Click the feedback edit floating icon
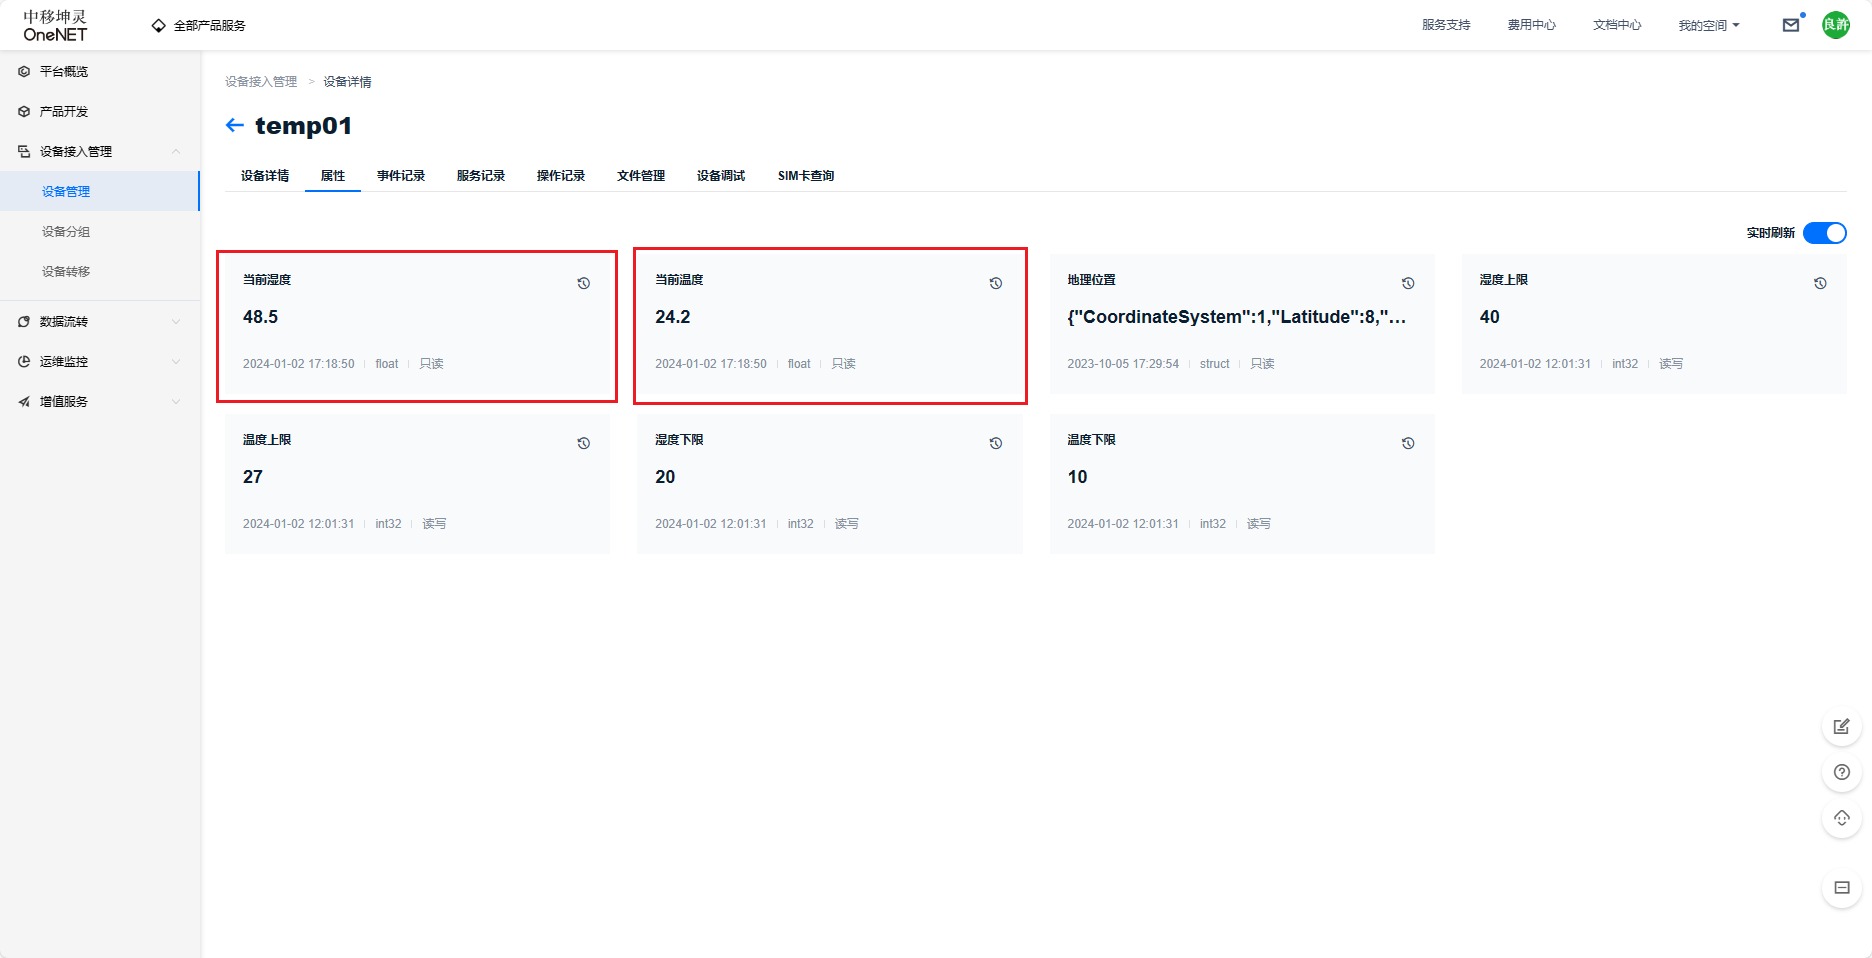Image resolution: width=1872 pixels, height=958 pixels. click(x=1842, y=727)
